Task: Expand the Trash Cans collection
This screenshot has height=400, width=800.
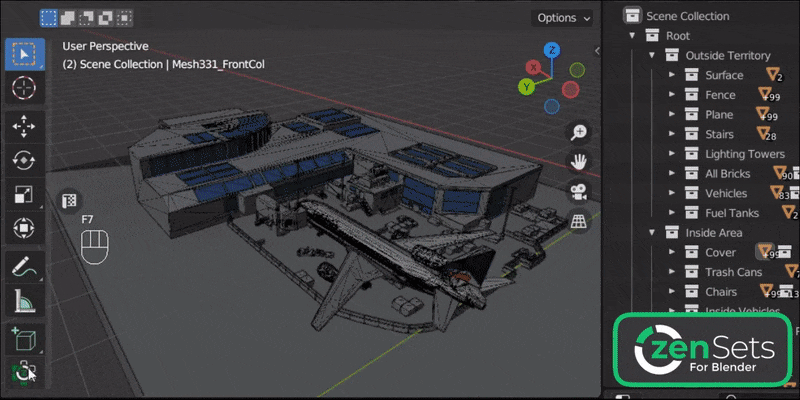Action: click(x=672, y=272)
